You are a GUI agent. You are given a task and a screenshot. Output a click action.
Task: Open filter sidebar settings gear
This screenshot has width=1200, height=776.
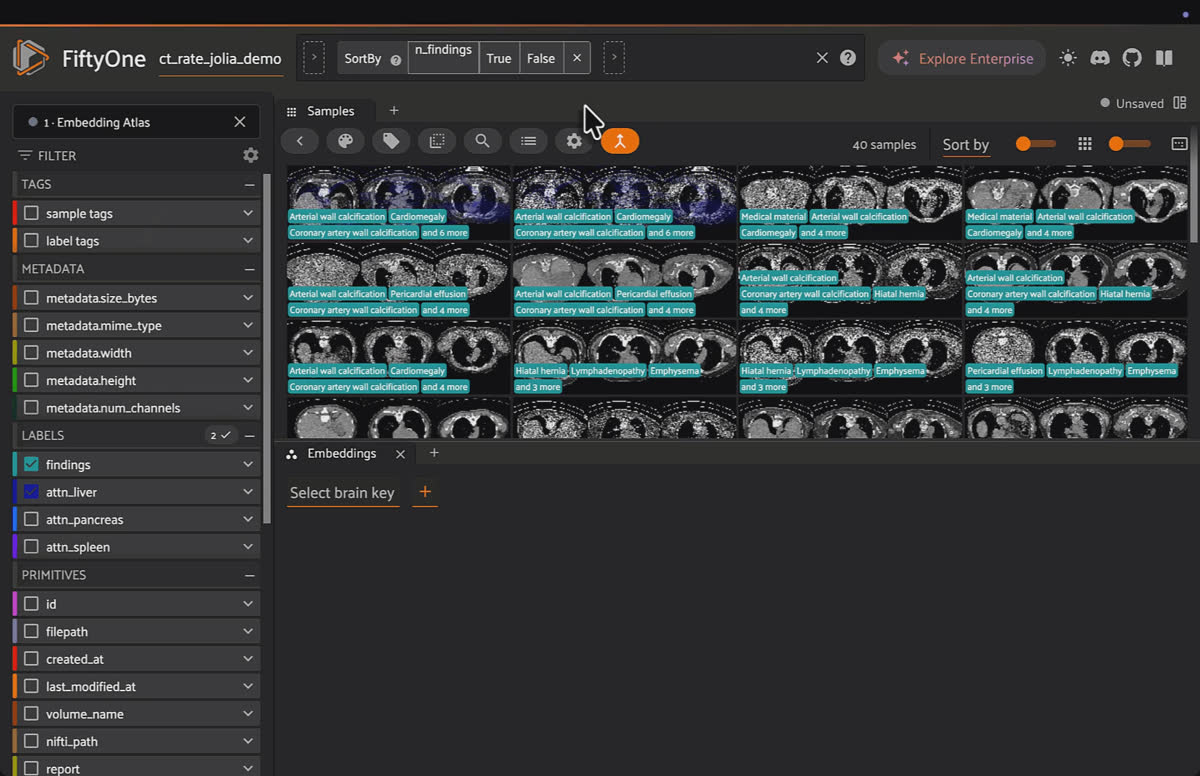point(250,155)
